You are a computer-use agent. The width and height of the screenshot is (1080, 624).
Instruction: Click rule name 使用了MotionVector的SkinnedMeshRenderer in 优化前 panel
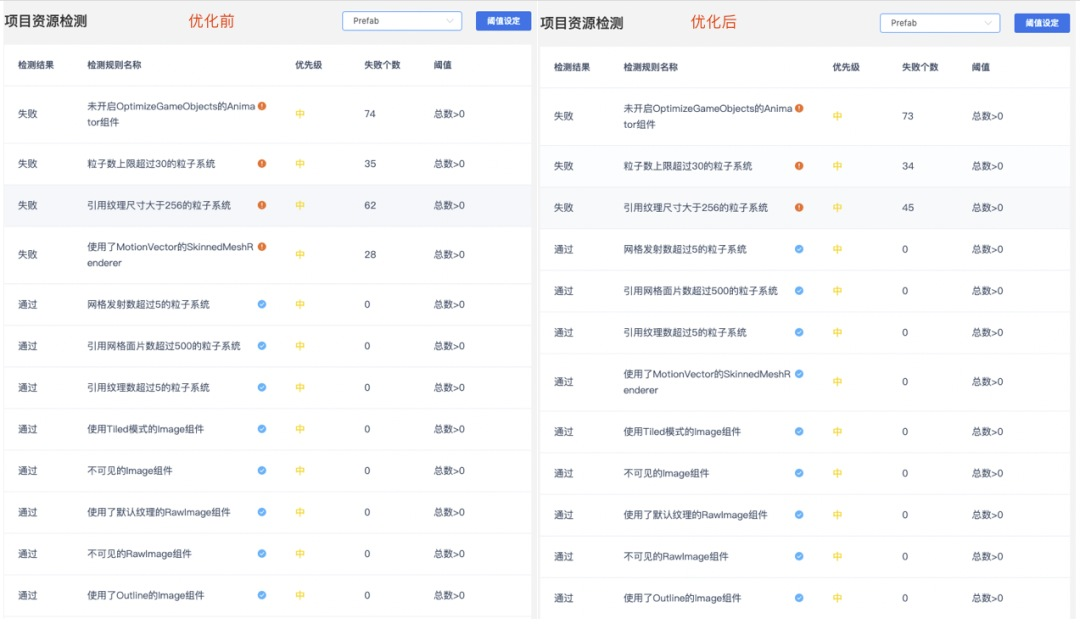170,254
